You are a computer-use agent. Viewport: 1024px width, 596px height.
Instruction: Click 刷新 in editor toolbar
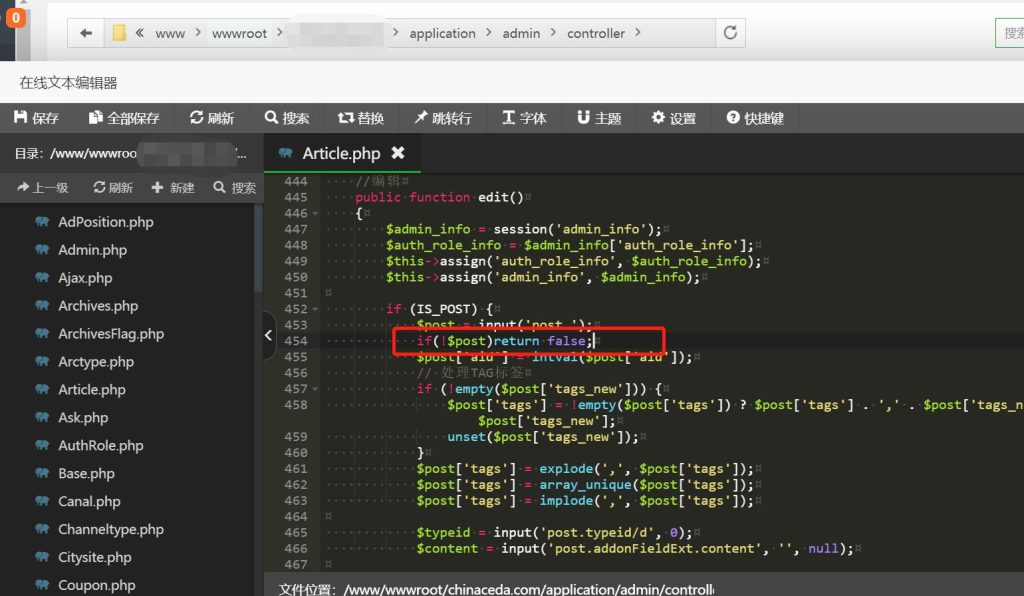[x=212, y=118]
